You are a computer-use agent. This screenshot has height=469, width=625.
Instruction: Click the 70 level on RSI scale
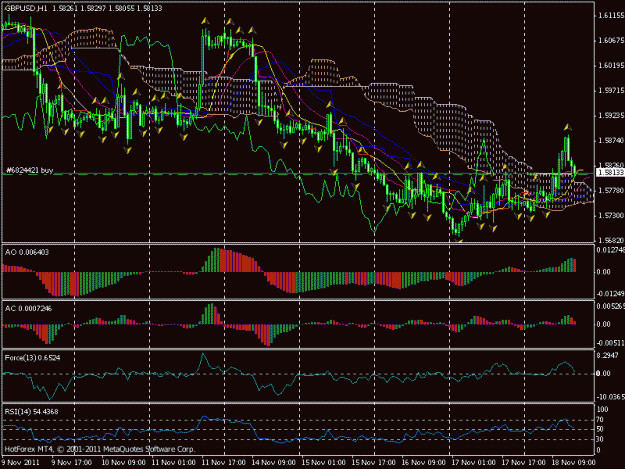click(x=600, y=420)
